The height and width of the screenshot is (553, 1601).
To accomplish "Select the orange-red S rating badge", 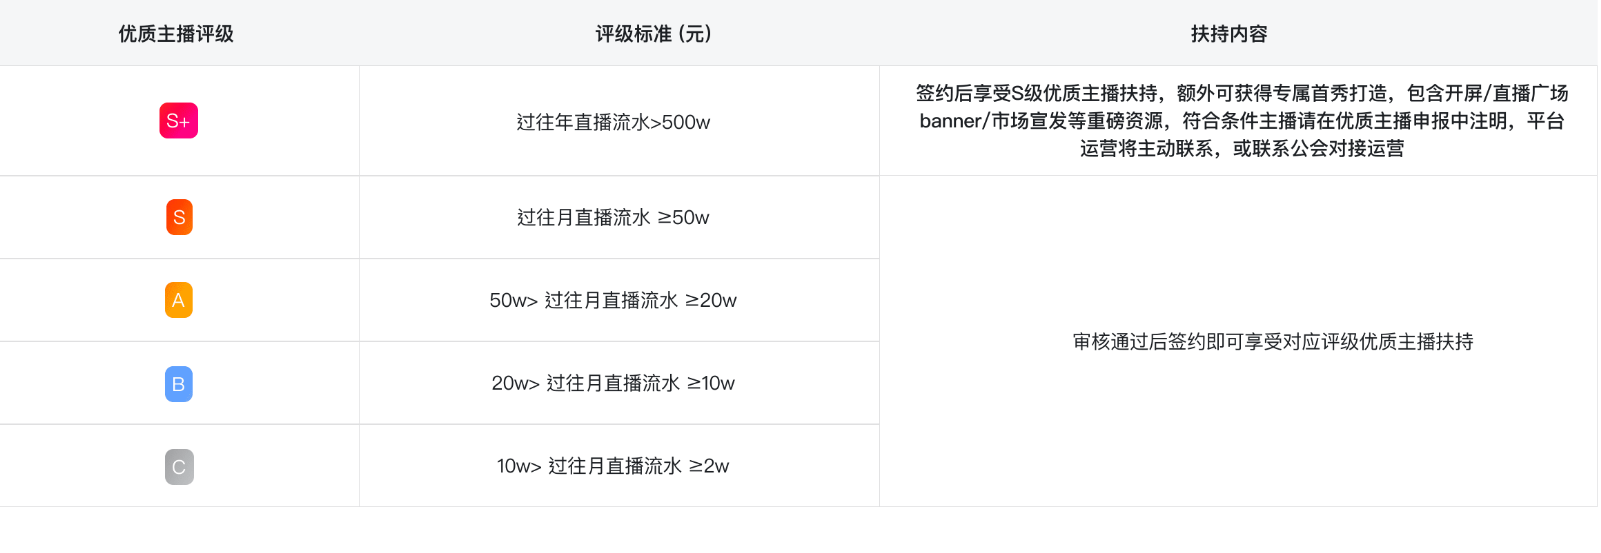I will [x=179, y=217].
